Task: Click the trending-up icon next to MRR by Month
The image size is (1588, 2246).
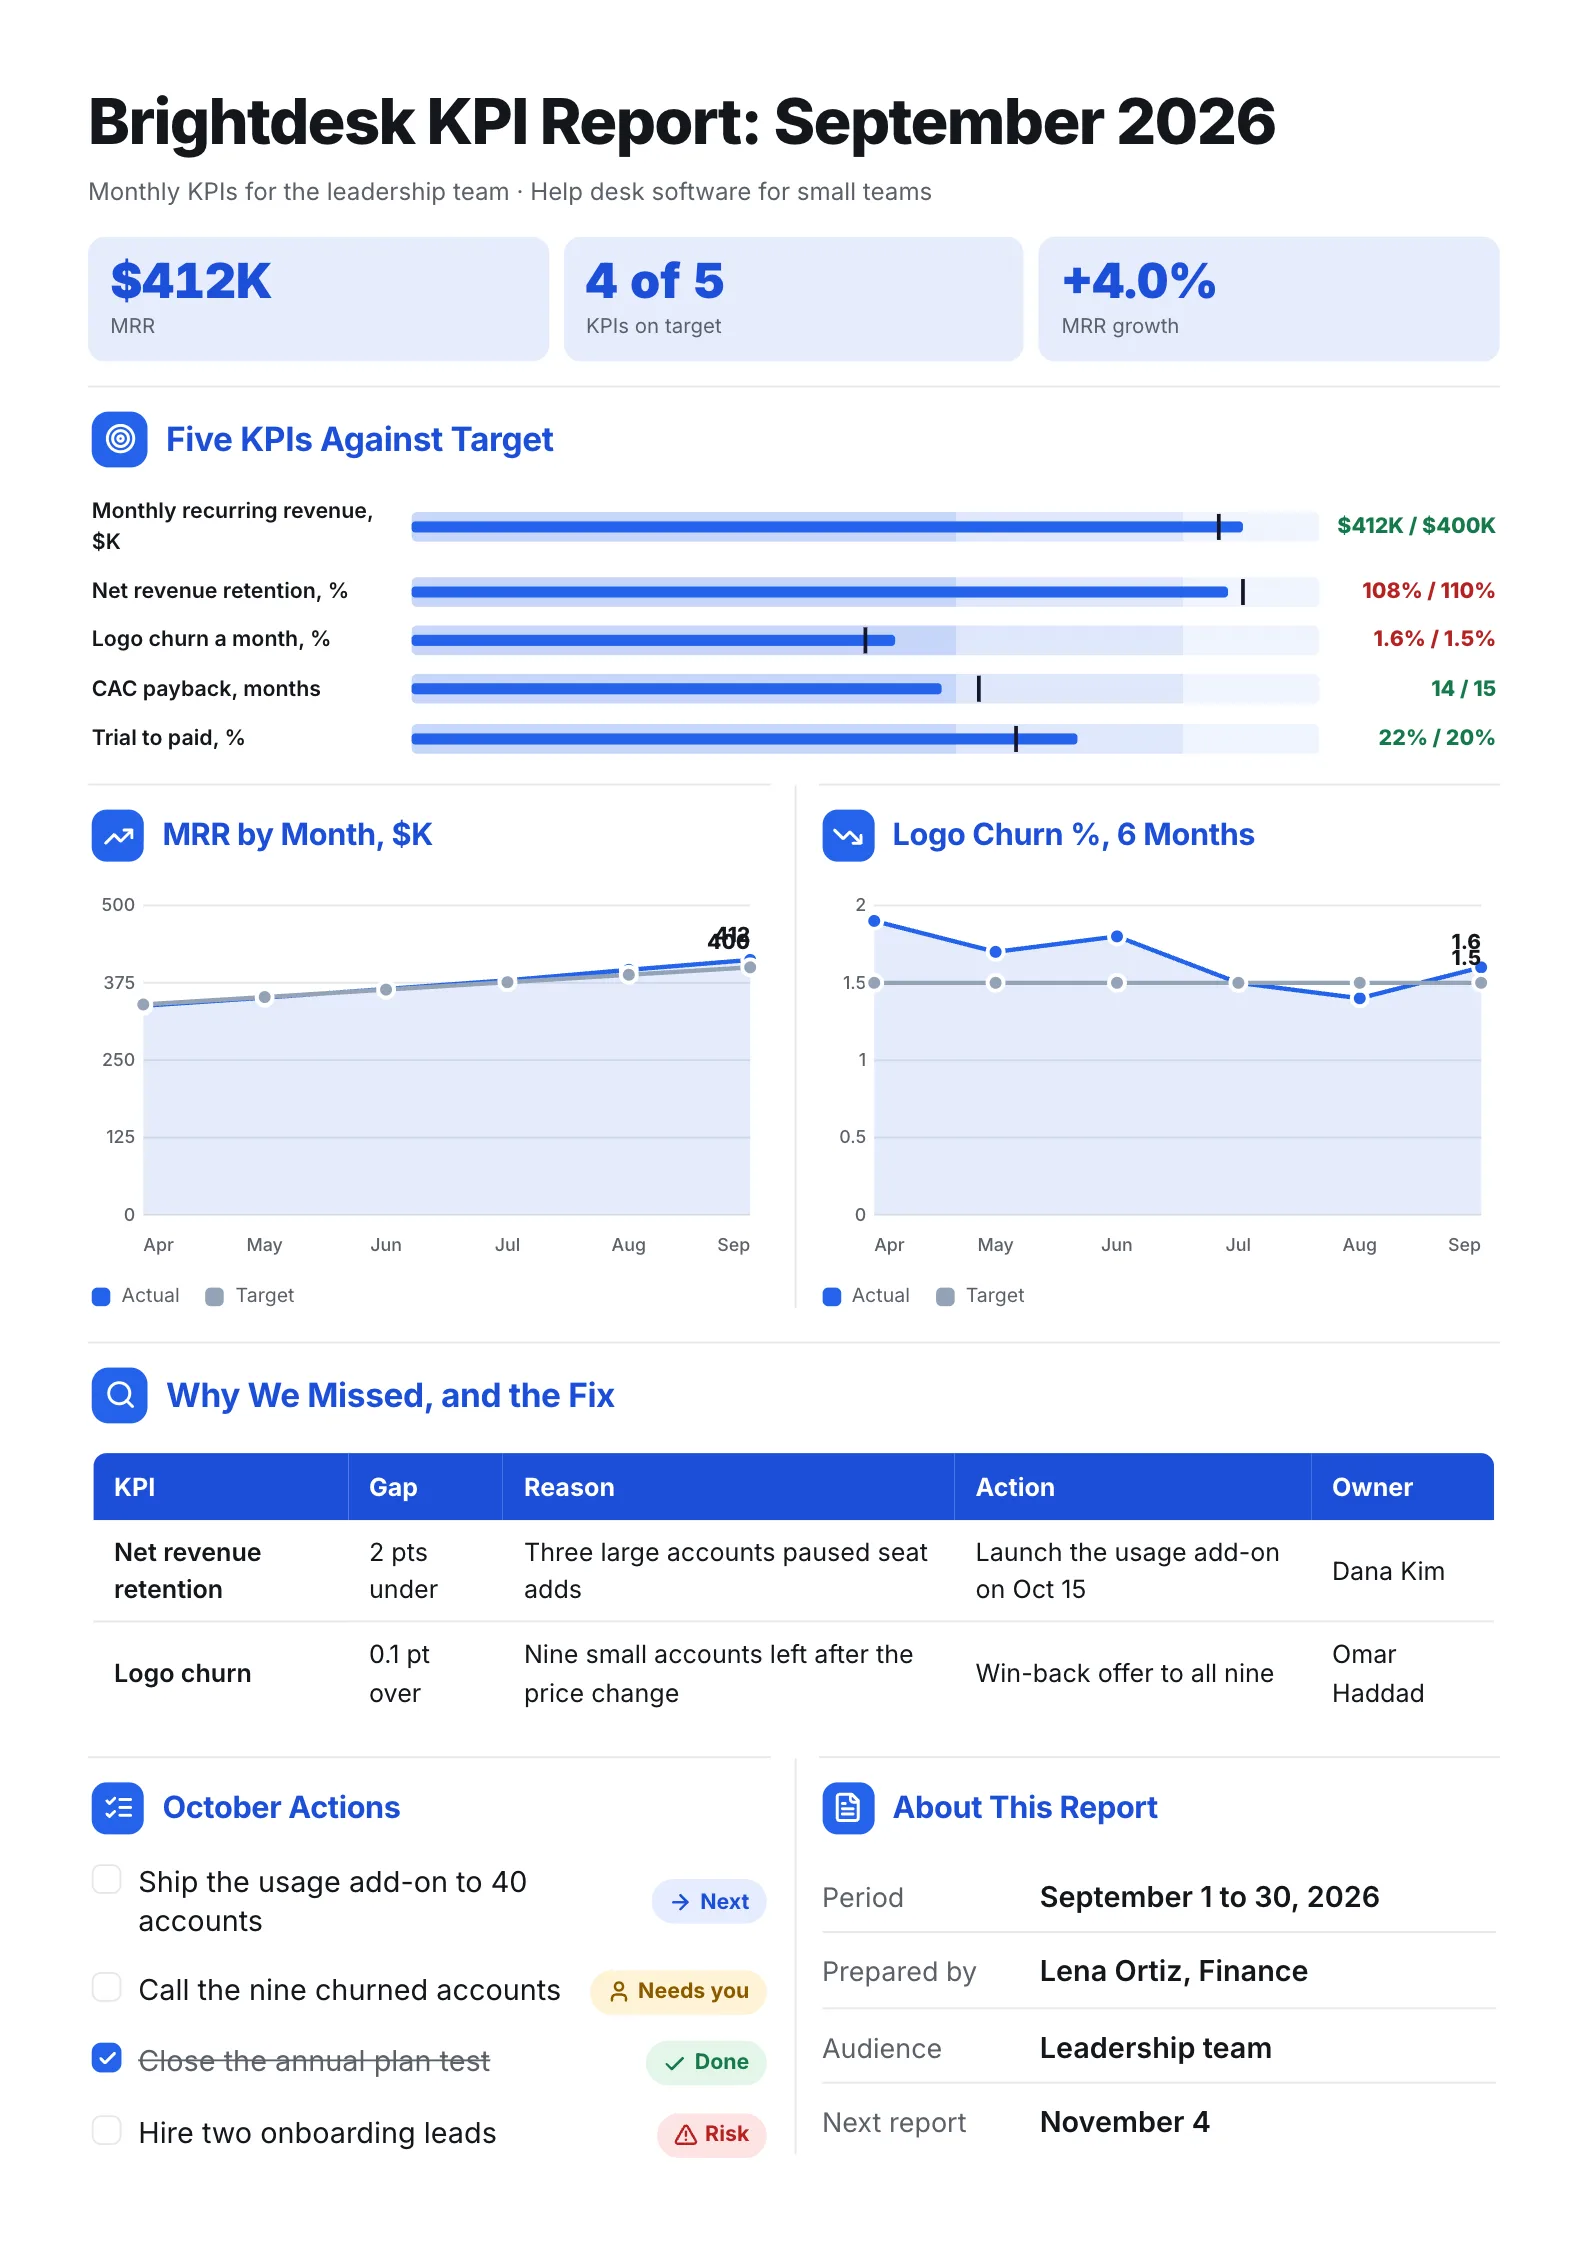Action: (x=118, y=835)
